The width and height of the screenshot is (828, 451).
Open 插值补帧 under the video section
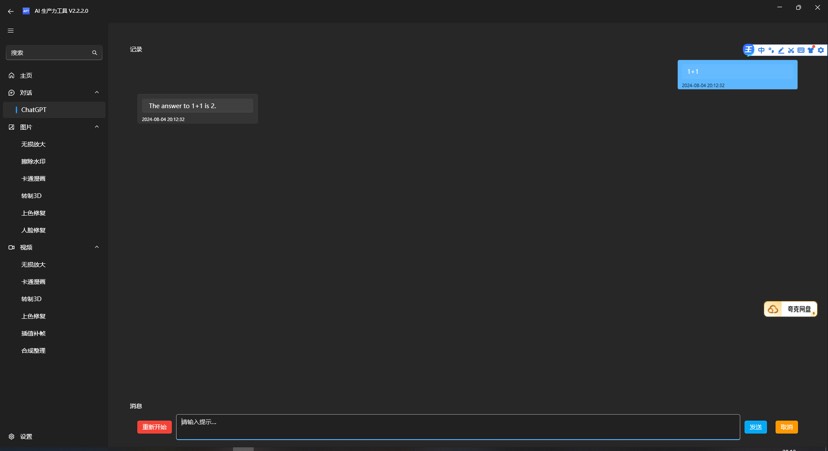tap(33, 334)
